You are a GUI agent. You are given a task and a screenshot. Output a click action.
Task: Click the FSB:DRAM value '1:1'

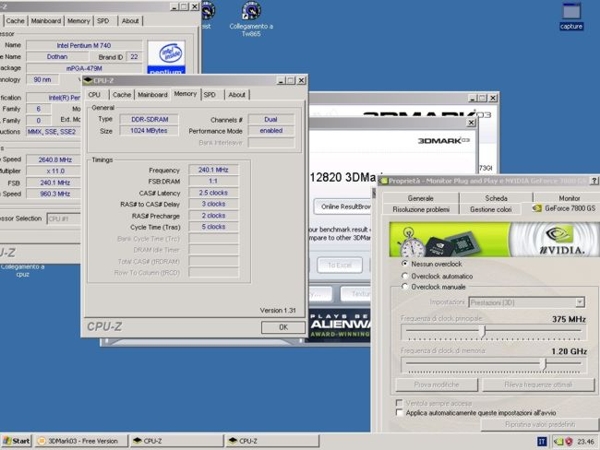(213, 181)
